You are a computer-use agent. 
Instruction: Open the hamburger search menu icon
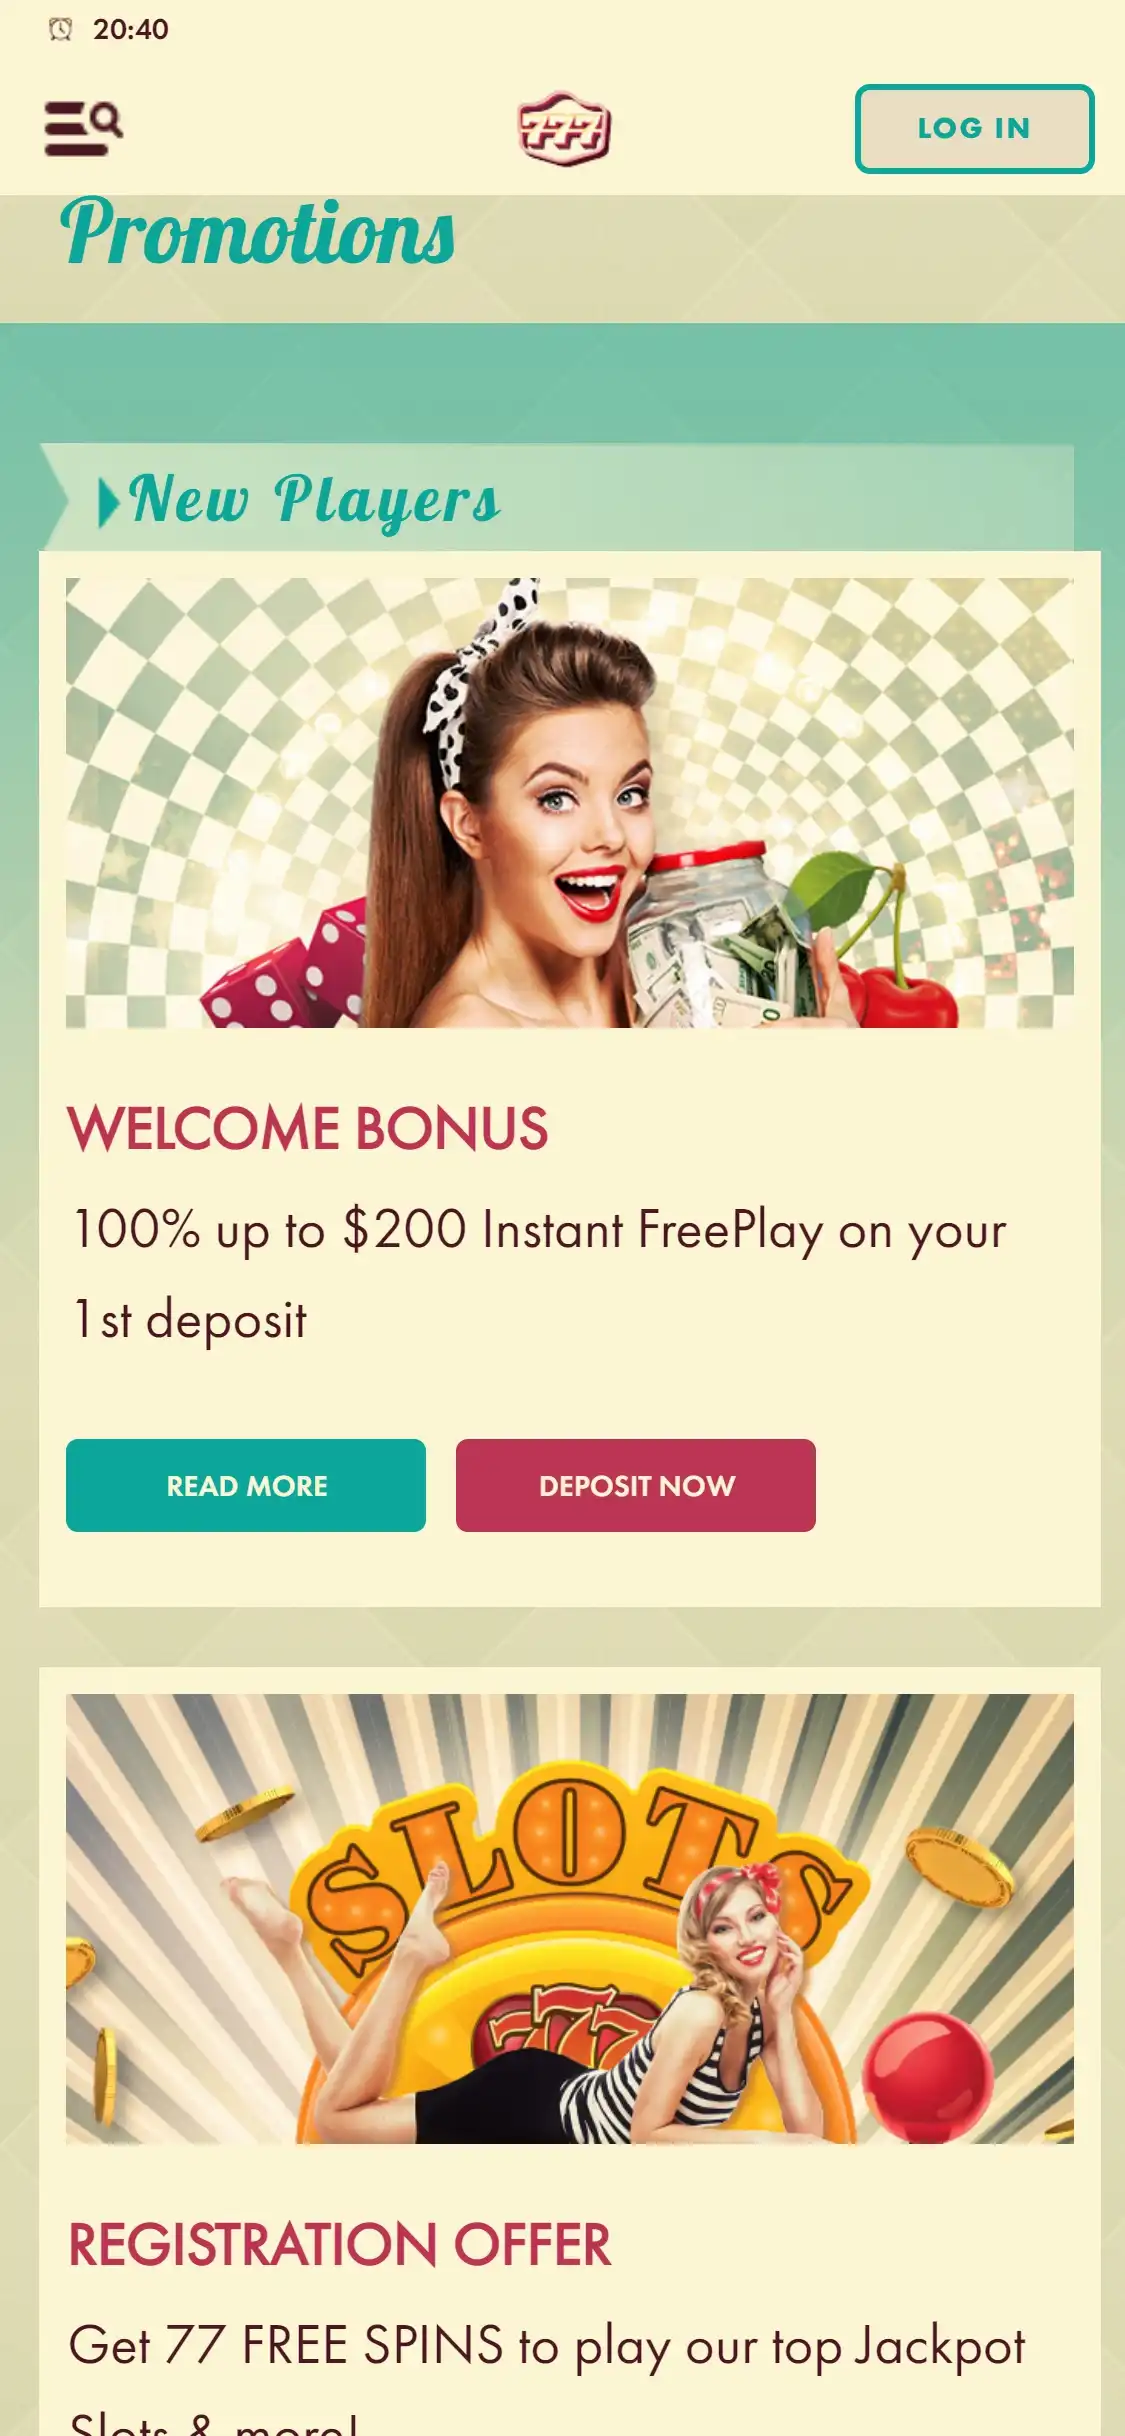point(84,128)
